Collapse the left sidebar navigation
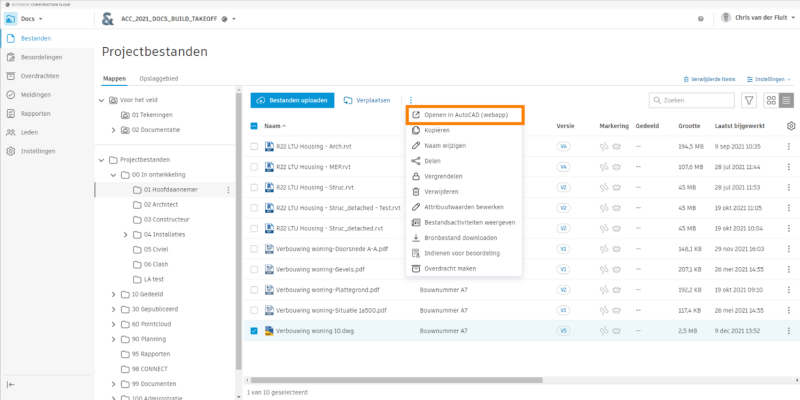800x400 pixels. click(x=11, y=384)
